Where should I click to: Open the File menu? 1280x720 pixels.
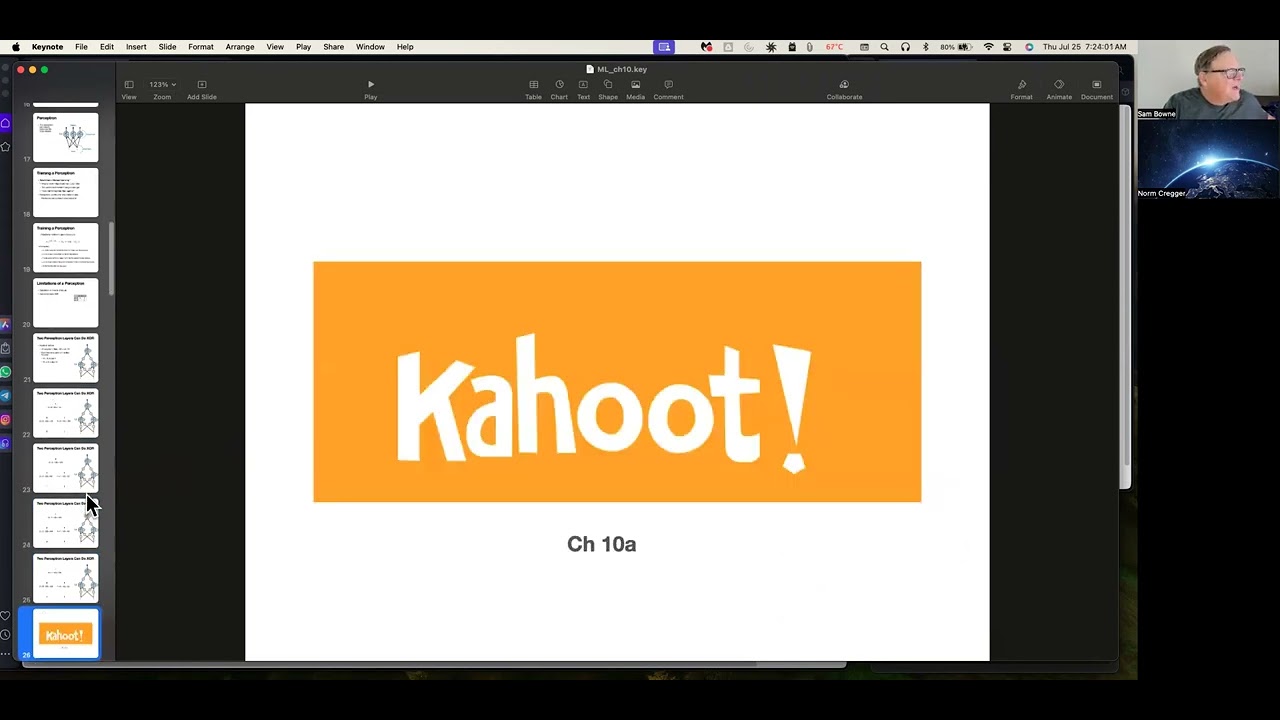(x=81, y=47)
